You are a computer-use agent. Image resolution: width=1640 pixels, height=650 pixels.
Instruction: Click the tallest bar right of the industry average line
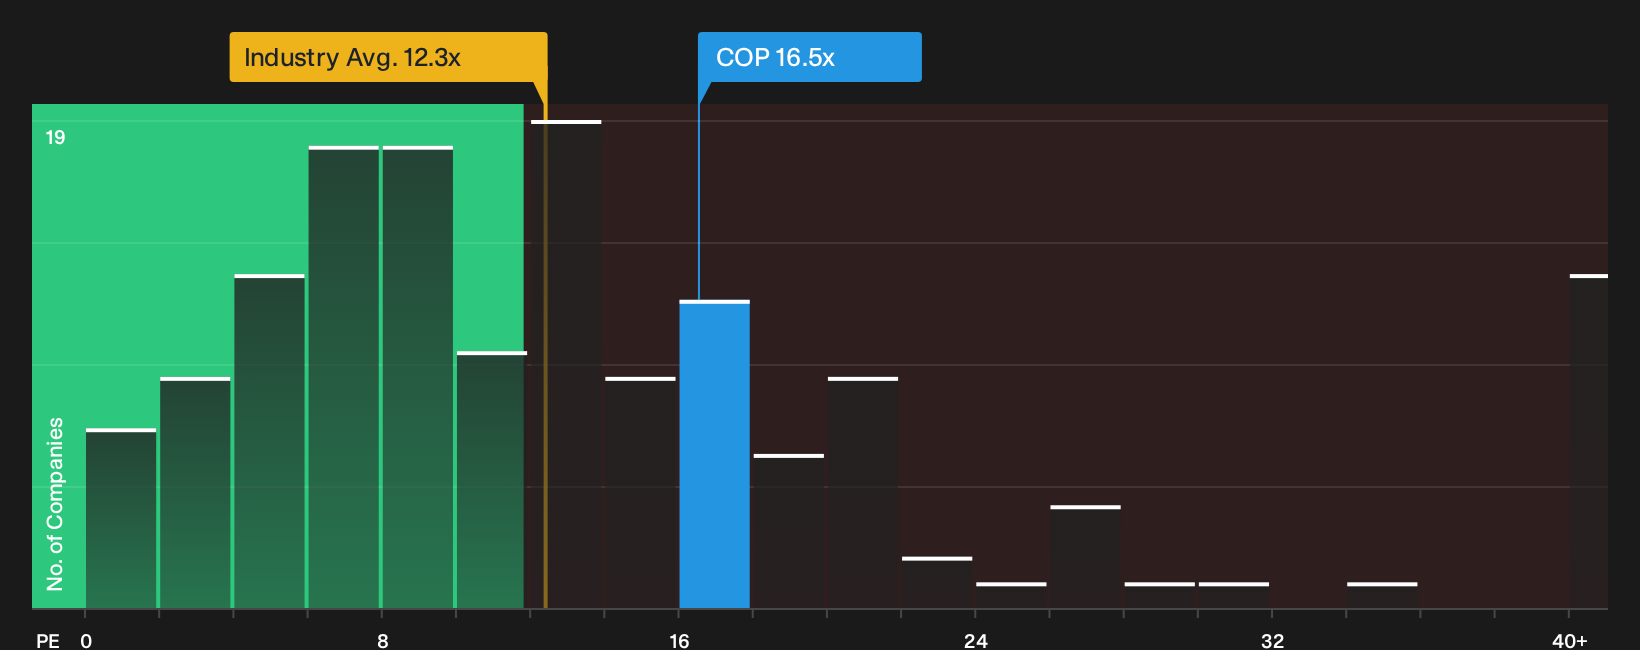click(566, 365)
